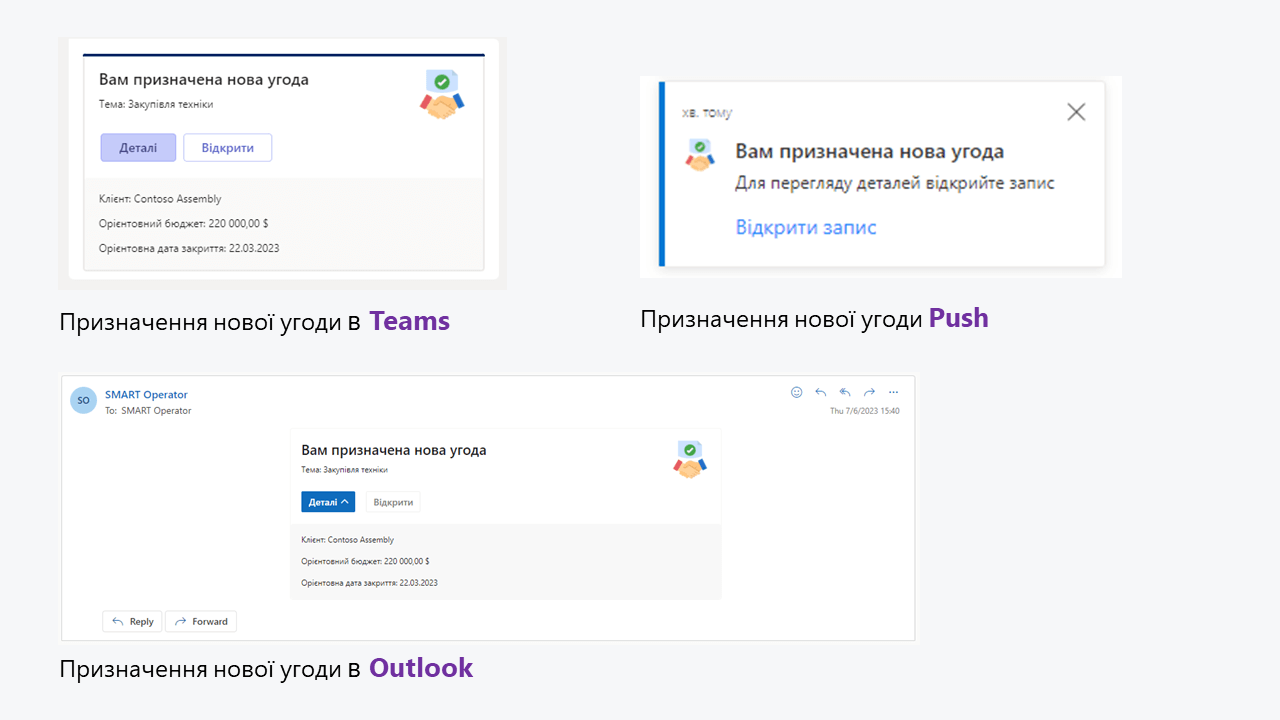Click the SO sender avatar

83,400
